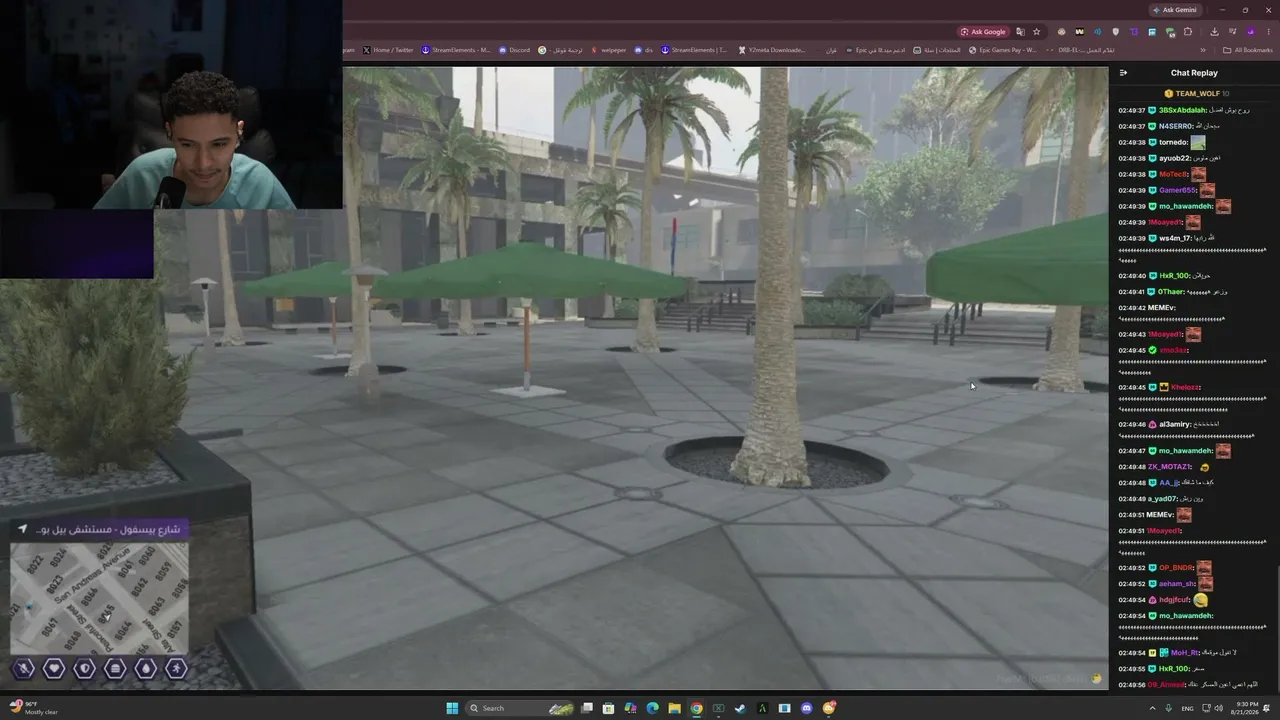The image size is (1280, 720).
Task: Click username 3BSxAbdalah in chat
Action: [x=1182, y=110]
